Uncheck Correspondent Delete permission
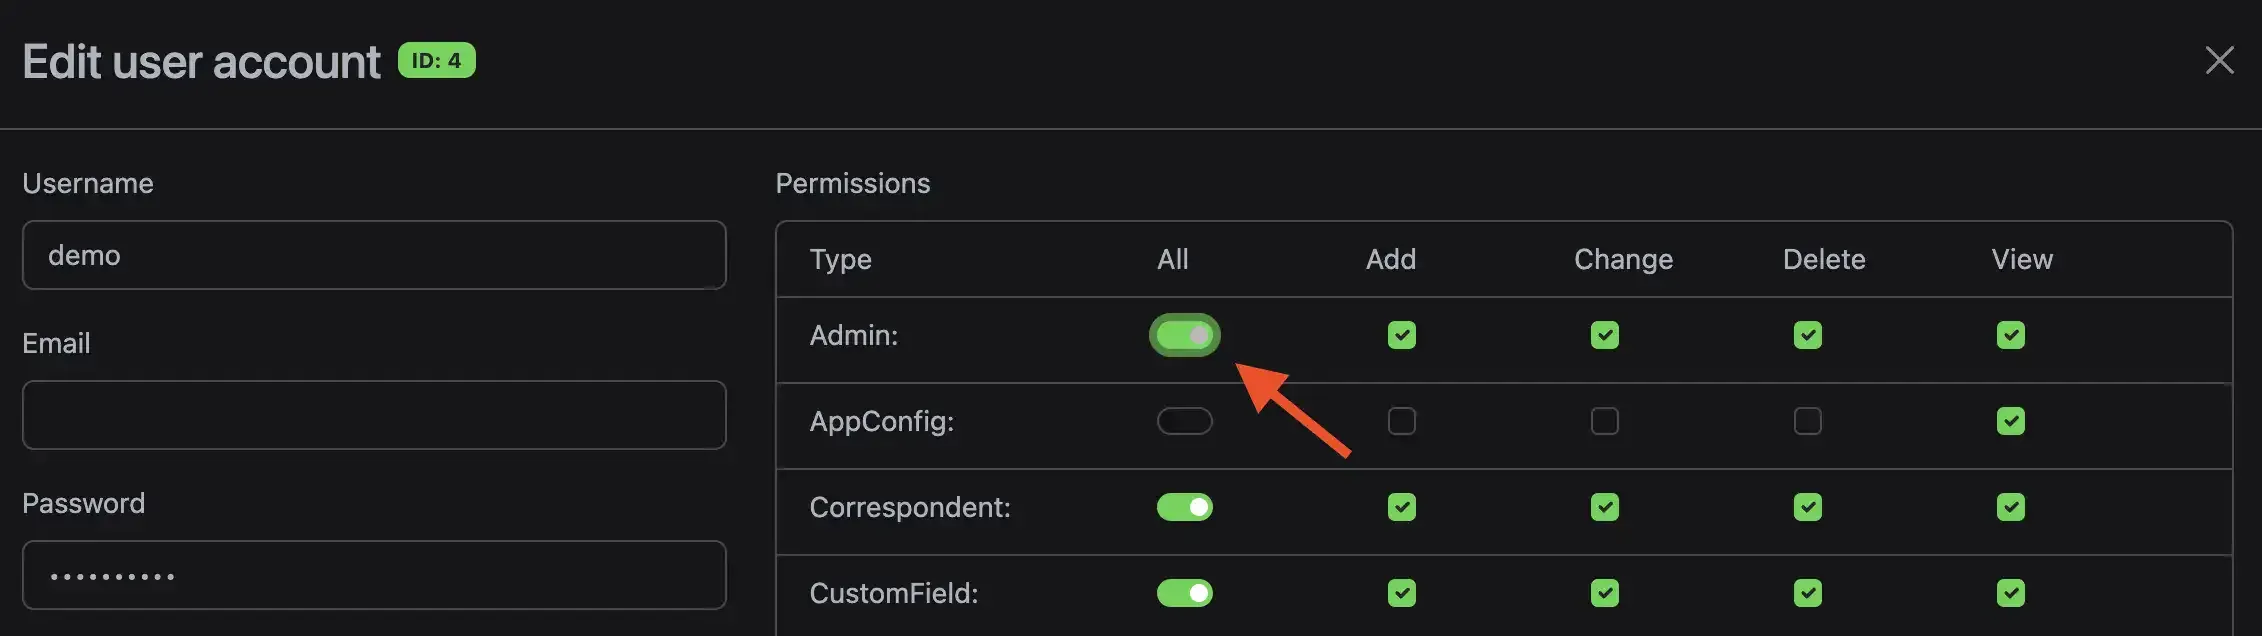2262x636 pixels. (x=1808, y=507)
